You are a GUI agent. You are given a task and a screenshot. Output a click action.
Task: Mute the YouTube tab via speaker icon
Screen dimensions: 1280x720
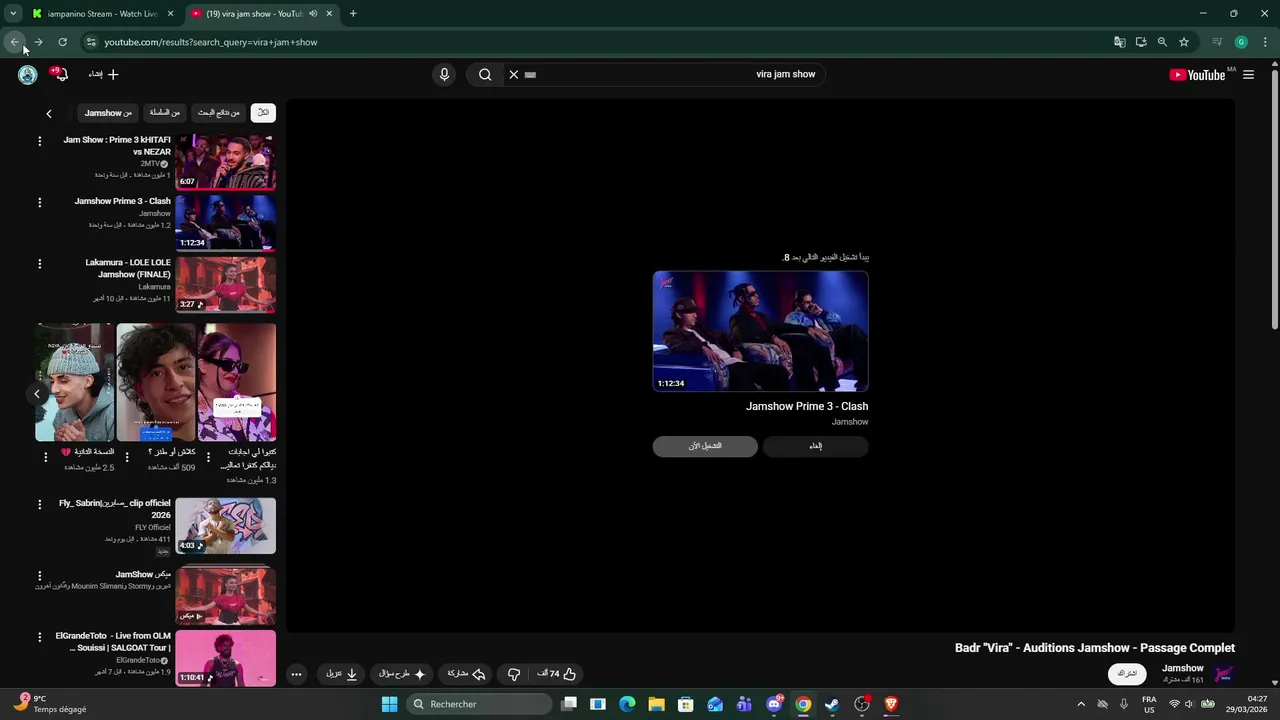[x=313, y=14]
